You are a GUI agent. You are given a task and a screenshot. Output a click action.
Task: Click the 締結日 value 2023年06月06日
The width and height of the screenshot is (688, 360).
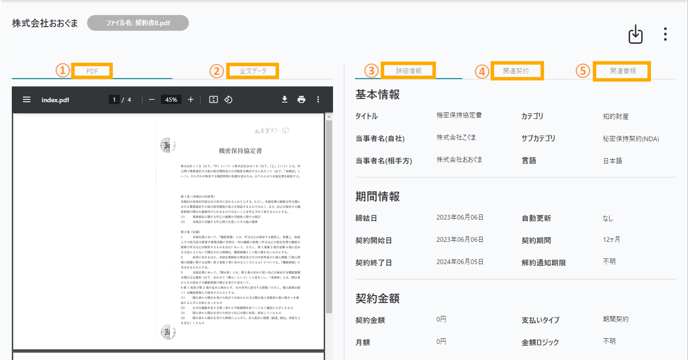tap(460, 217)
